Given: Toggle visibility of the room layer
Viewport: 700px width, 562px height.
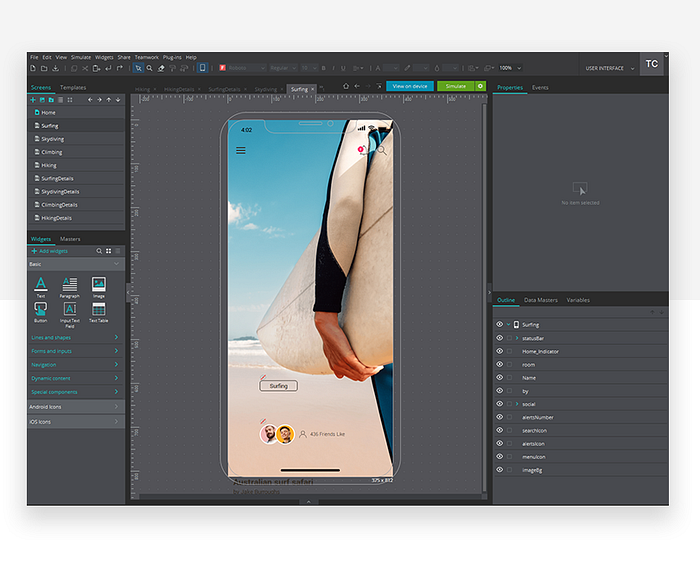Looking at the screenshot, I should [x=500, y=364].
